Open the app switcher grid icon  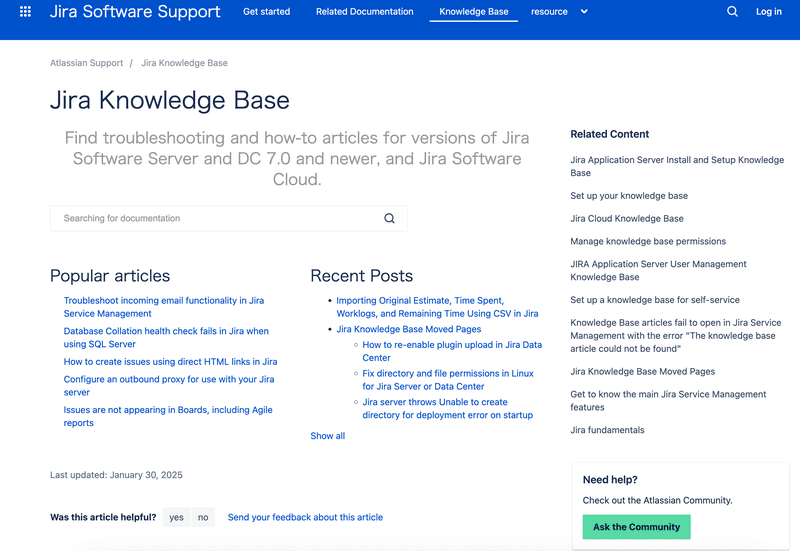[x=25, y=11]
